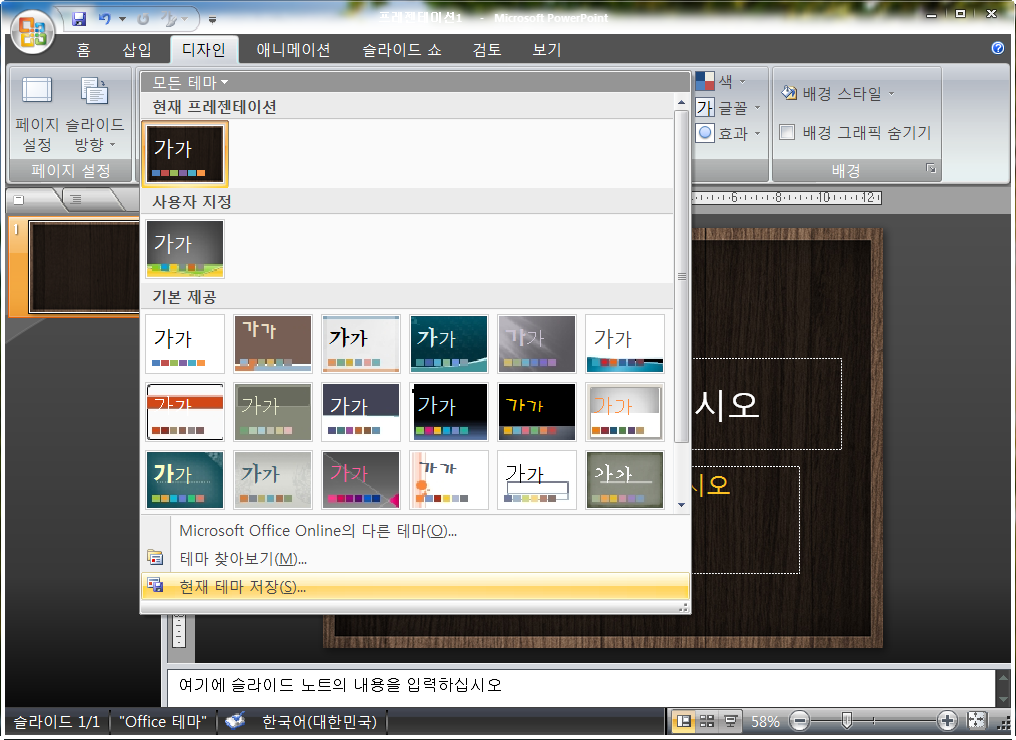The height and width of the screenshot is (740, 1016).
Task: Open the 효과 theme effects dropdown
Action: (x=728, y=133)
